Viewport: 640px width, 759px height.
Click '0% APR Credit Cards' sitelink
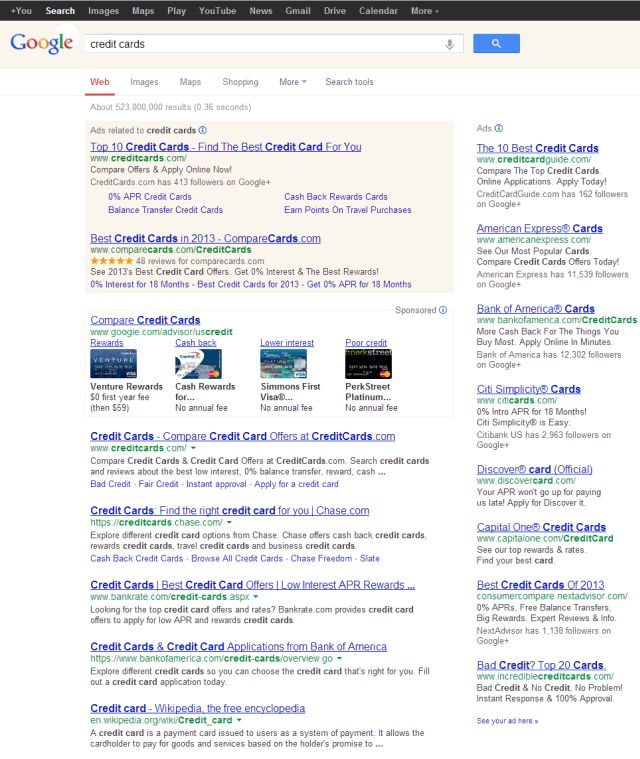click(x=150, y=197)
